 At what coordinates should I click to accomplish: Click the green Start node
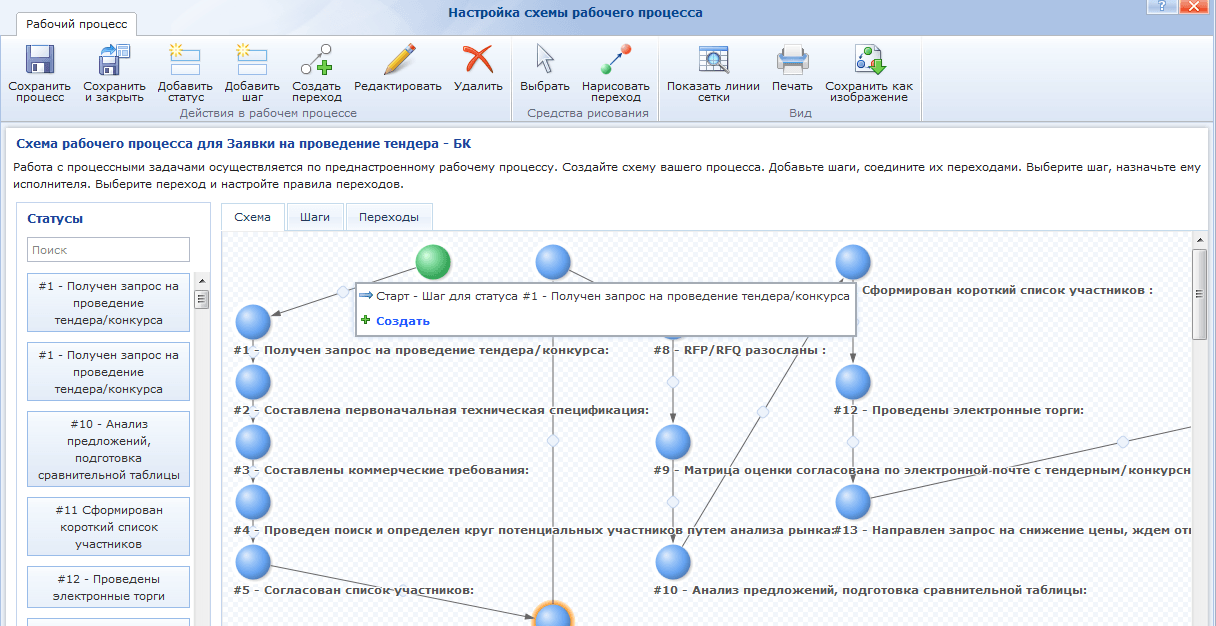point(433,262)
